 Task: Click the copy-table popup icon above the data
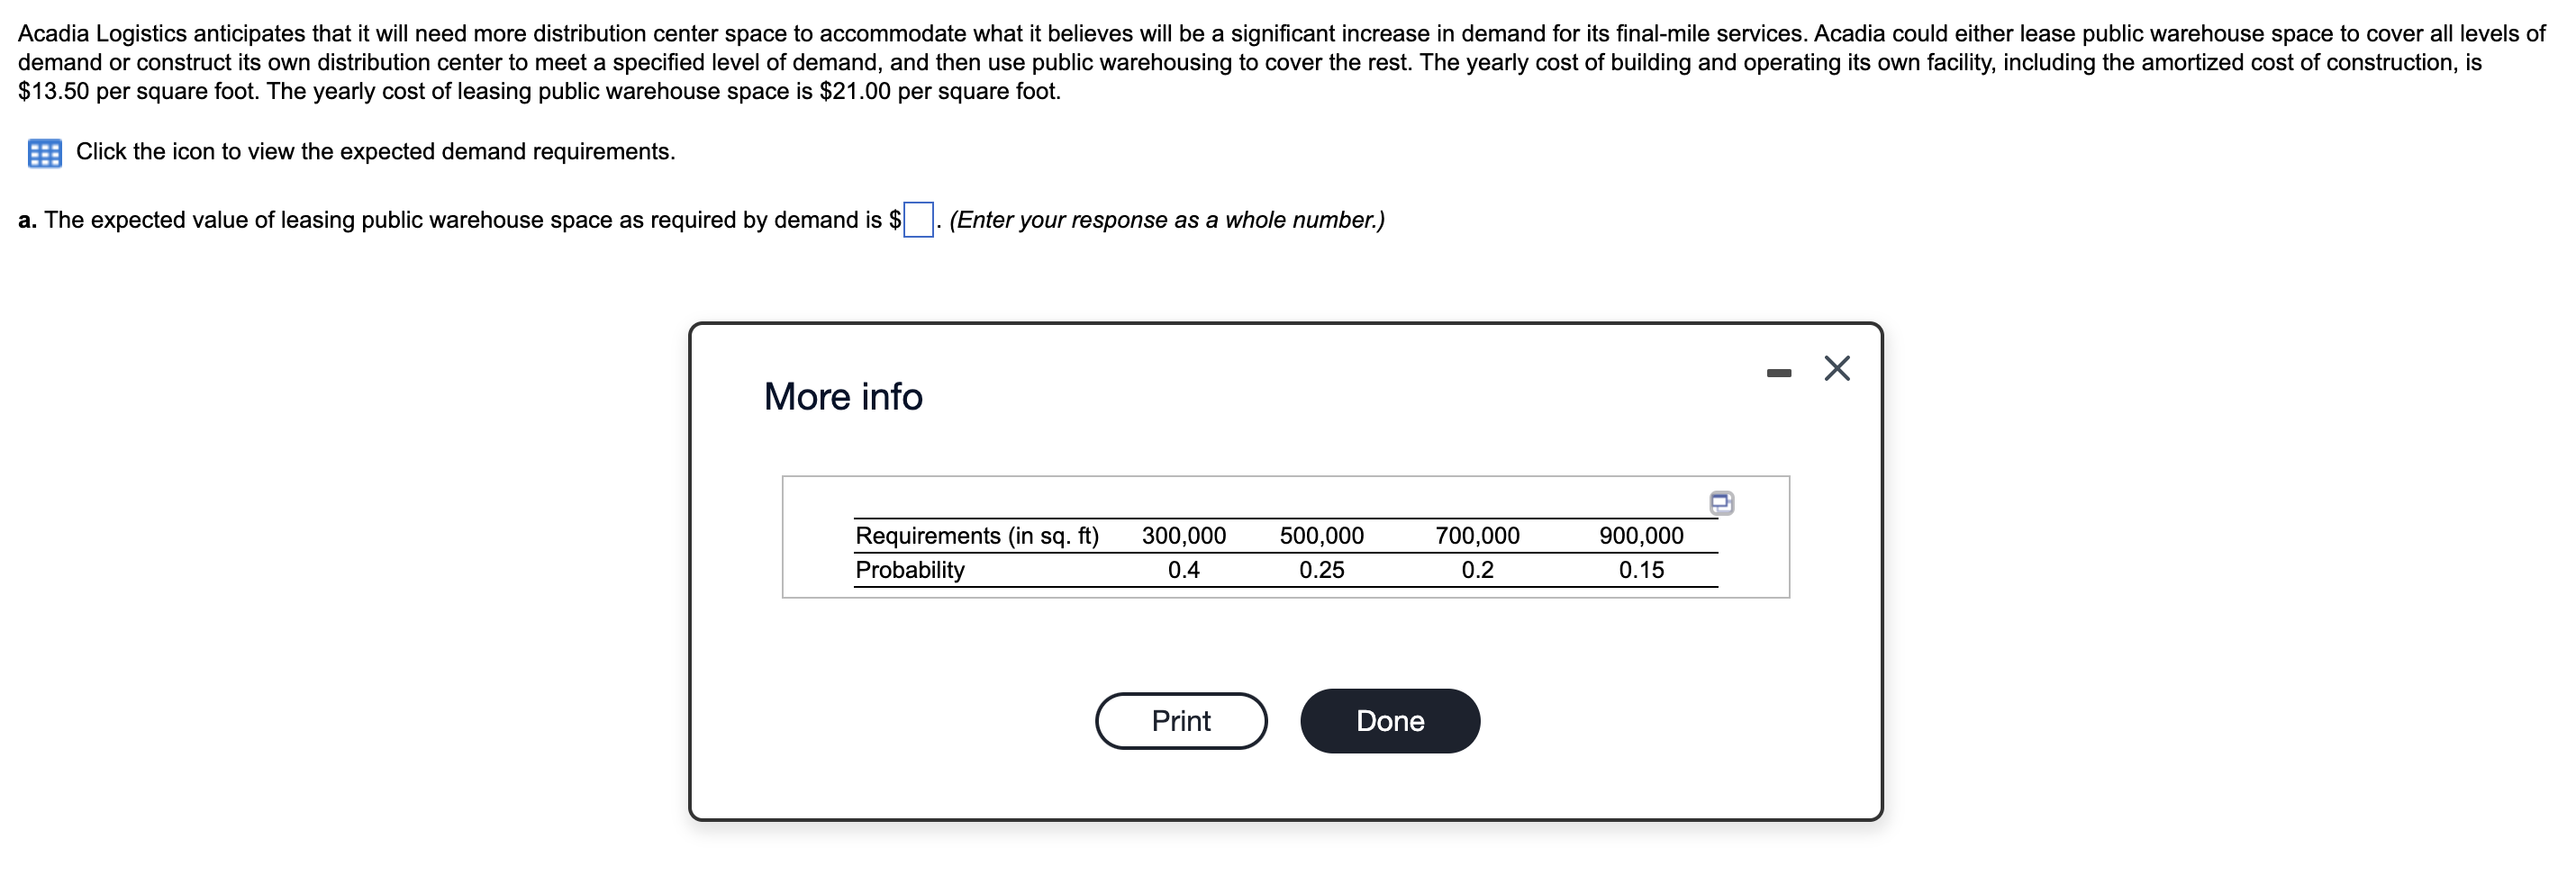pyautogui.click(x=1721, y=503)
